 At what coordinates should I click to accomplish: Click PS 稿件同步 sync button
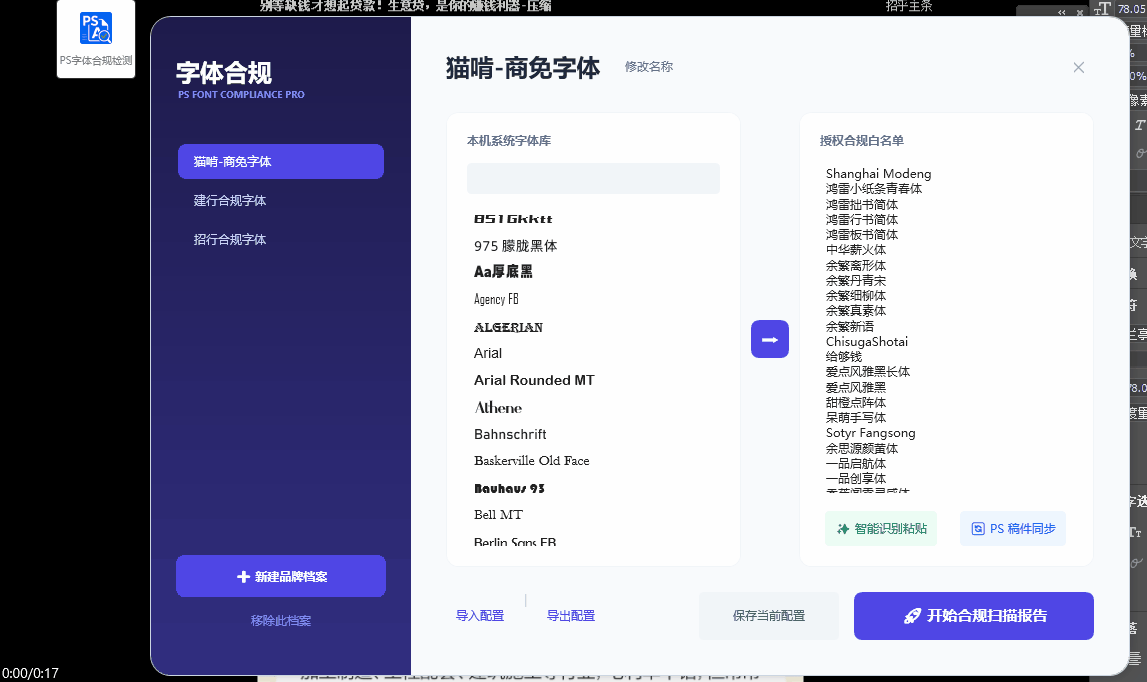point(1012,528)
